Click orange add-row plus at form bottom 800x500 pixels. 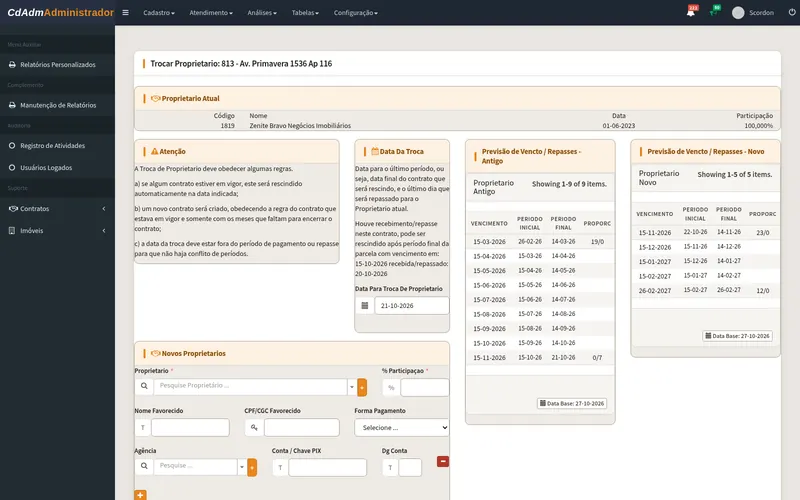point(140,495)
